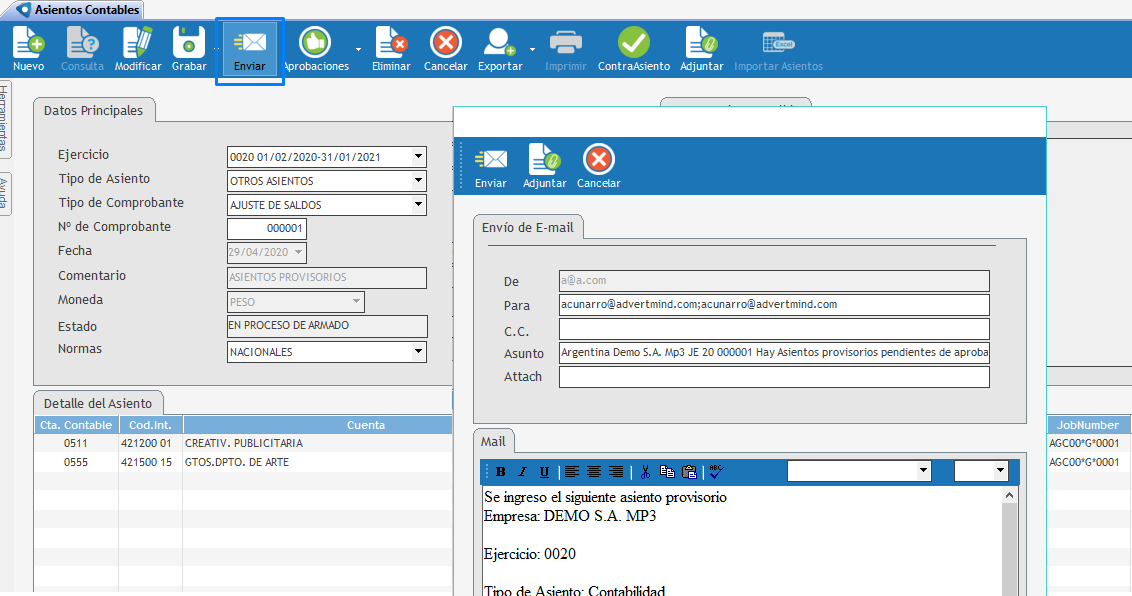Toggle italic formatting in mail editor
This screenshot has width=1132, height=596.
pyautogui.click(x=522, y=472)
